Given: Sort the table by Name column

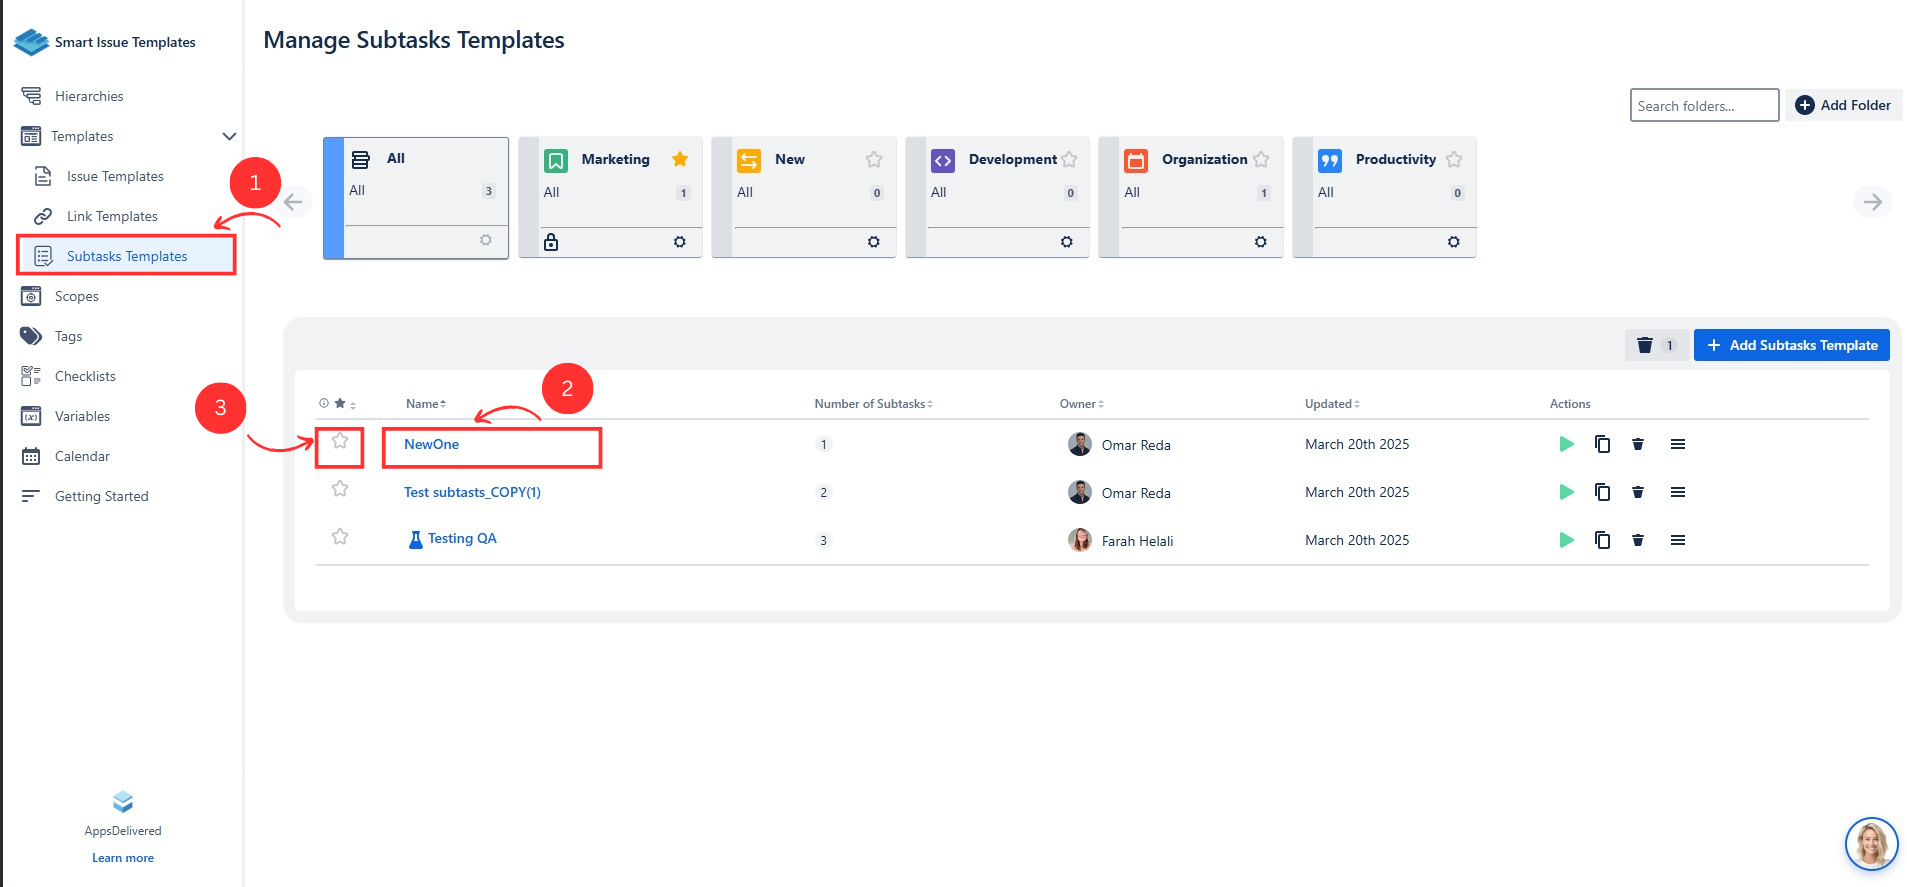Looking at the screenshot, I should click(426, 404).
